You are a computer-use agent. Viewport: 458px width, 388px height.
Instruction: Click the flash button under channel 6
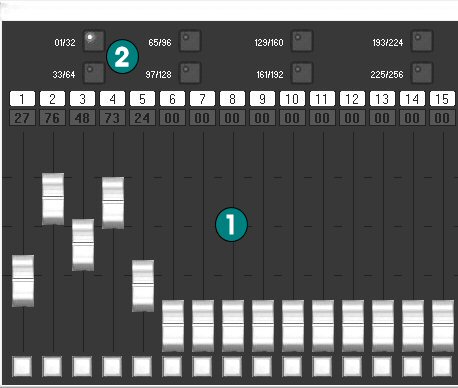172,366
